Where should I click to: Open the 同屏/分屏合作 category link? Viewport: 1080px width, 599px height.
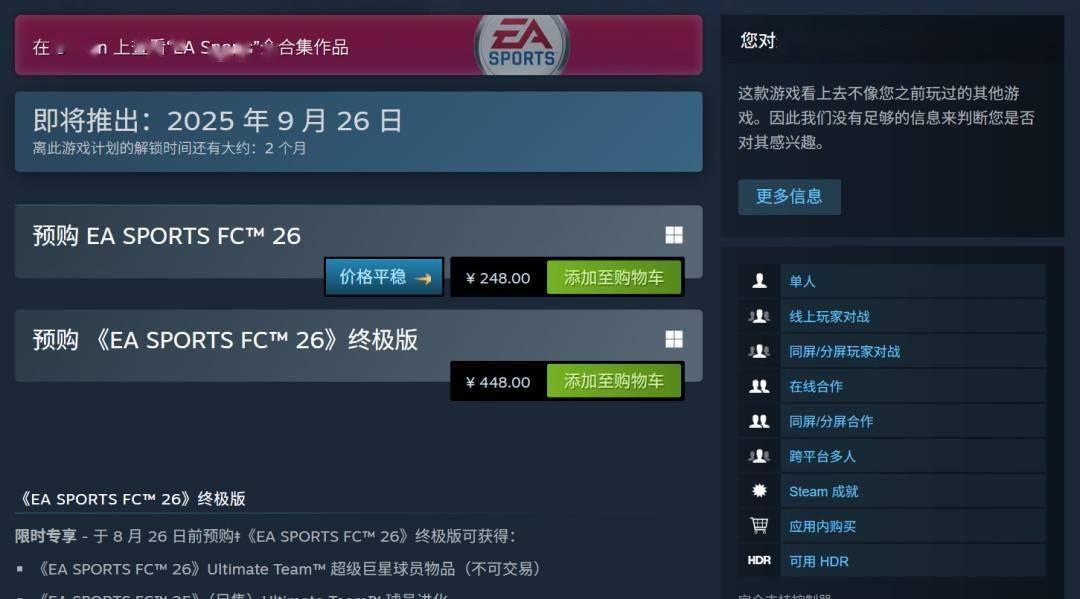(x=831, y=421)
